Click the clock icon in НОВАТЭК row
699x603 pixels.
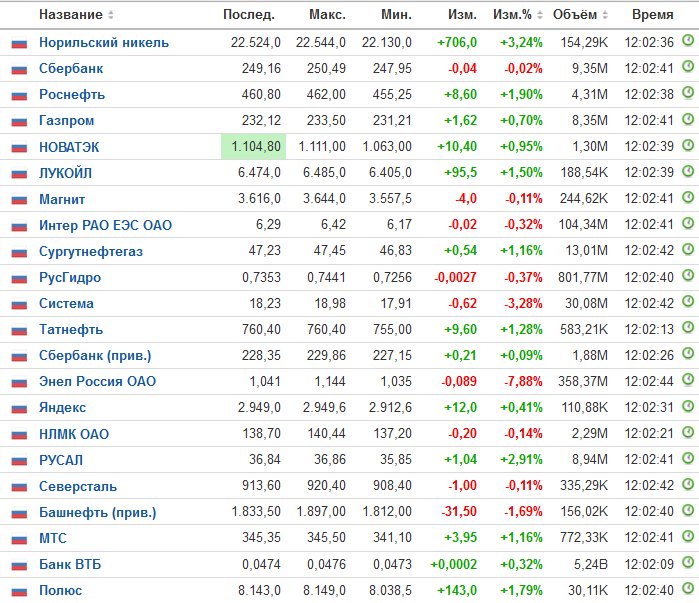(x=688, y=145)
